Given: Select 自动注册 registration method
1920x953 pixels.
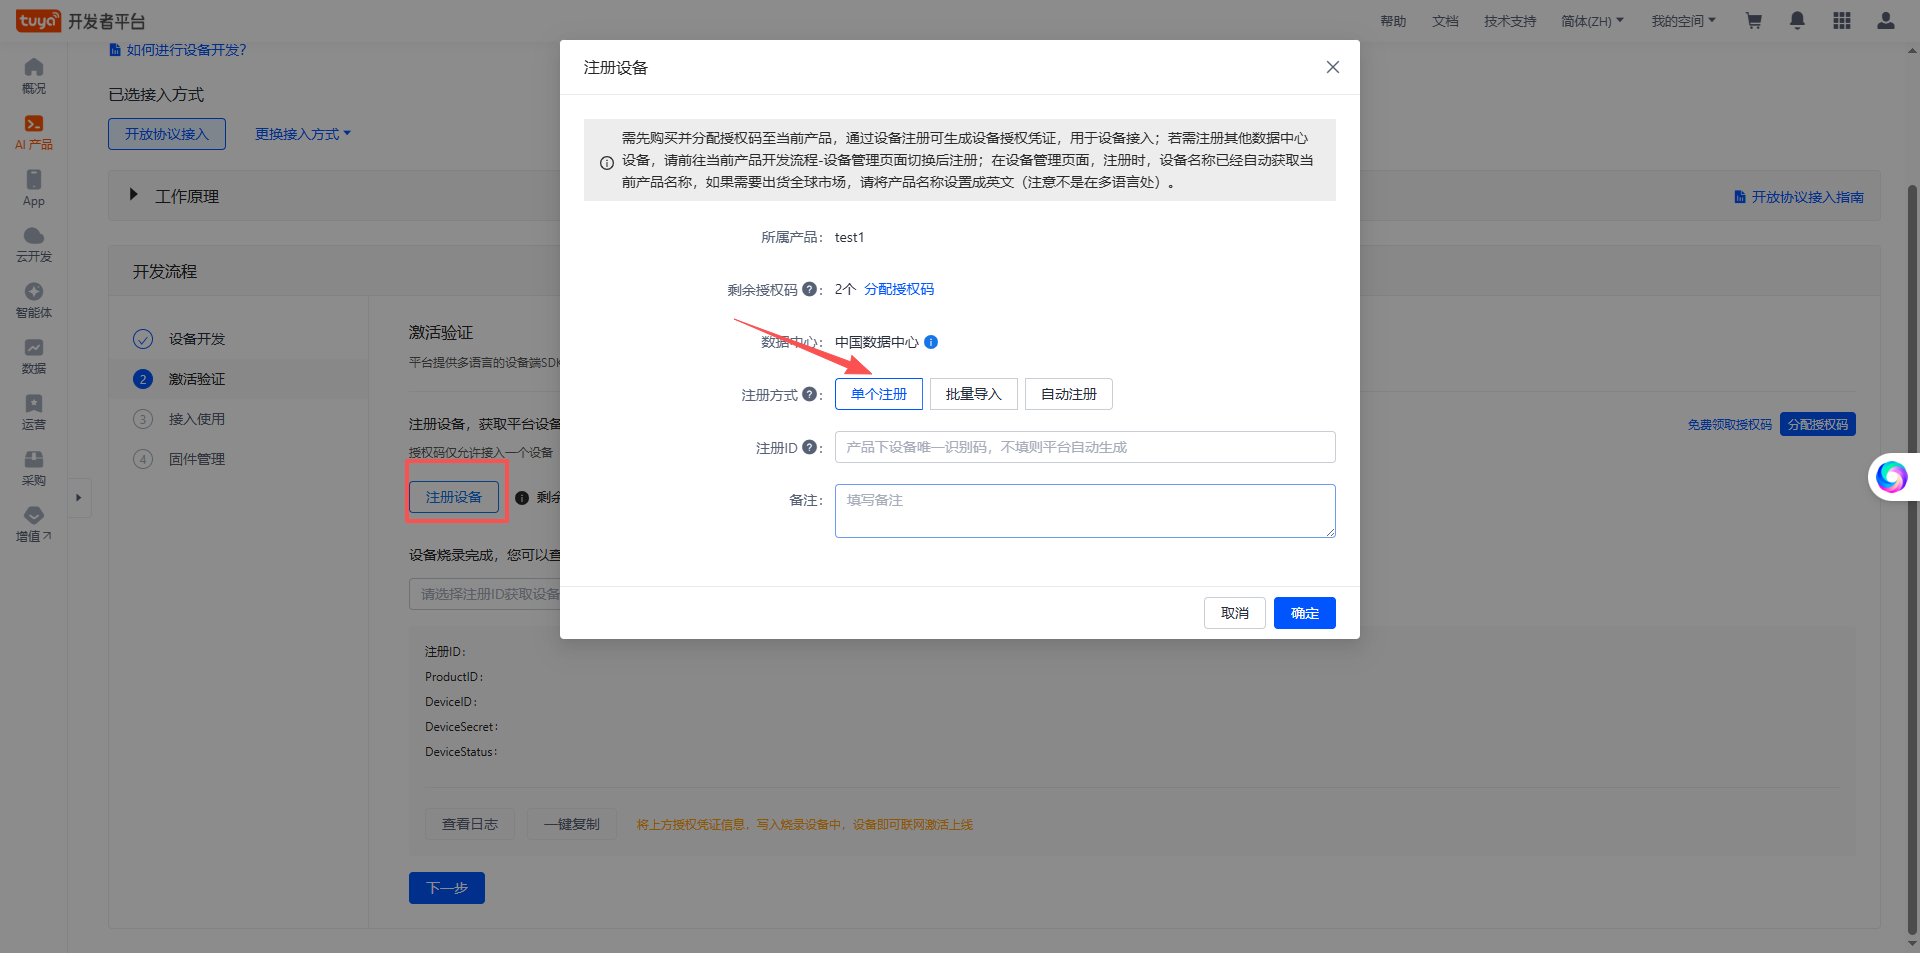Looking at the screenshot, I should (x=1069, y=394).
